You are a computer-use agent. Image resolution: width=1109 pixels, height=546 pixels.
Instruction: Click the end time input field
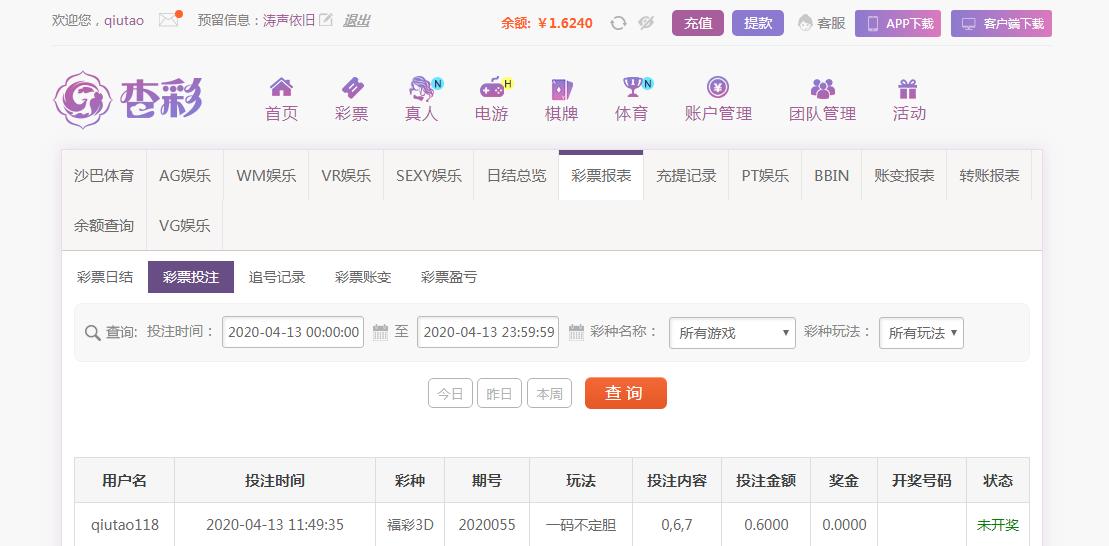pyautogui.click(x=488, y=332)
